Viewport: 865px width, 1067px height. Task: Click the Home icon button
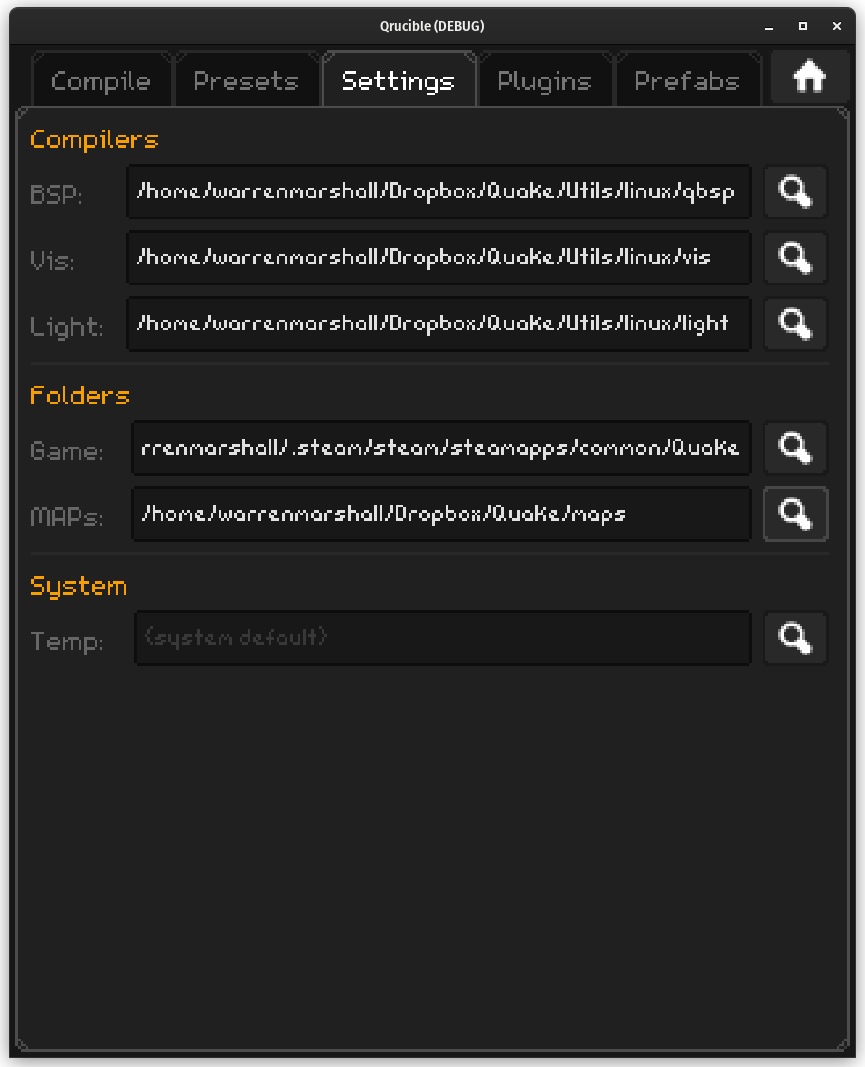click(x=809, y=78)
